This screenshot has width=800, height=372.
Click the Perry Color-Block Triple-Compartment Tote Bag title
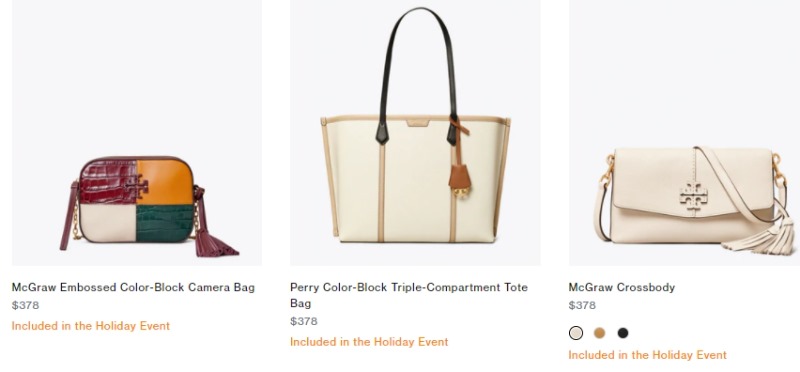pyautogui.click(x=409, y=295)
